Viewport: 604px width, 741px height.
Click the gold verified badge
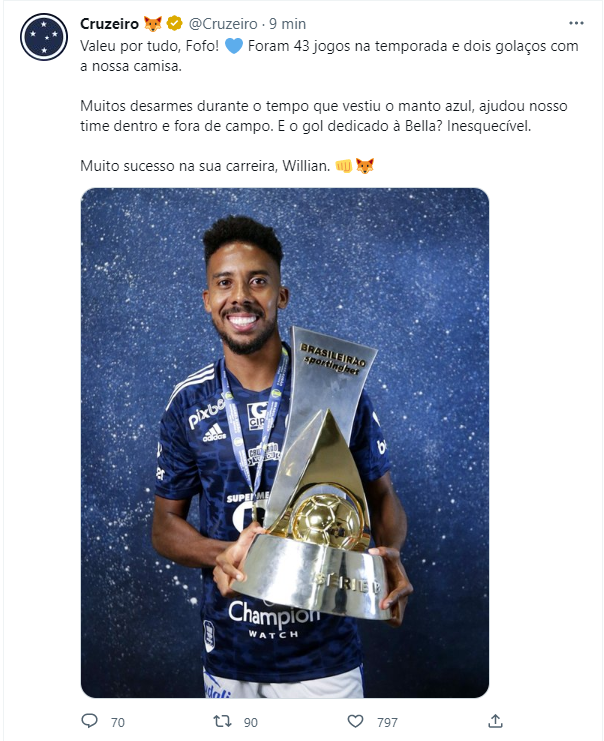coord(175,23)
